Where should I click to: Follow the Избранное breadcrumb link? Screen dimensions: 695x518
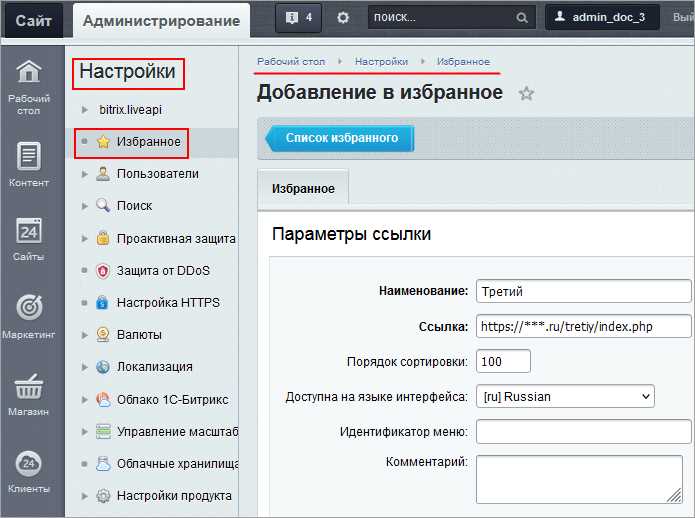point(463,62)
